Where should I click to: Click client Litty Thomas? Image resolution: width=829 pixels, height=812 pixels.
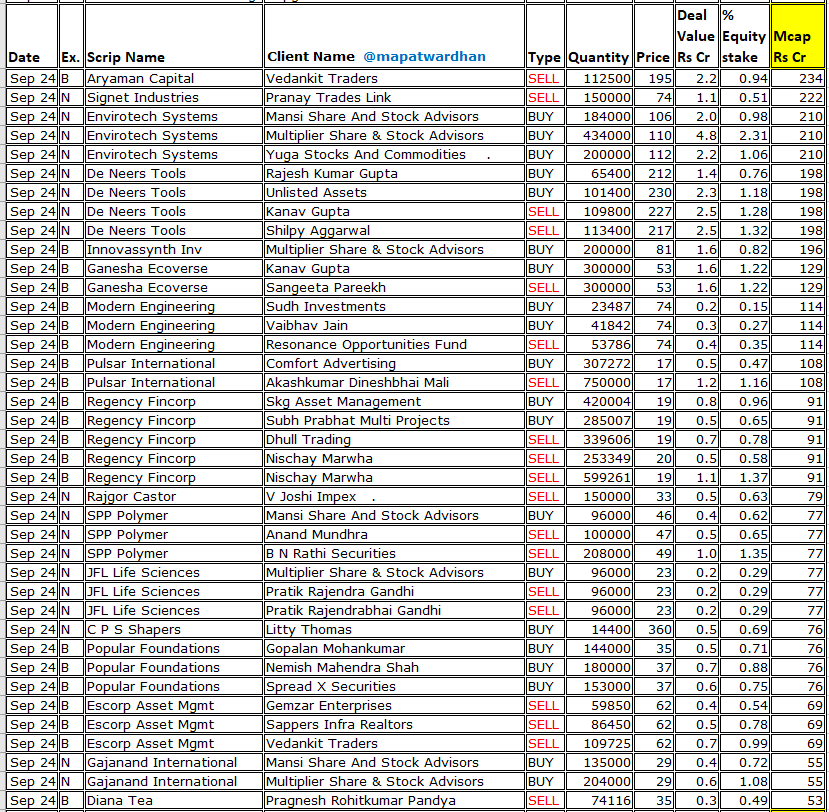pos(394,630)
